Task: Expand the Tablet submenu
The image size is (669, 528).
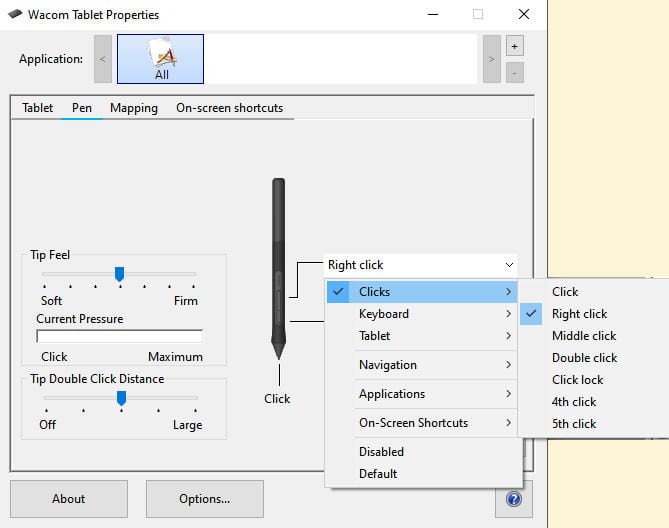Action: tap(422, 336)
